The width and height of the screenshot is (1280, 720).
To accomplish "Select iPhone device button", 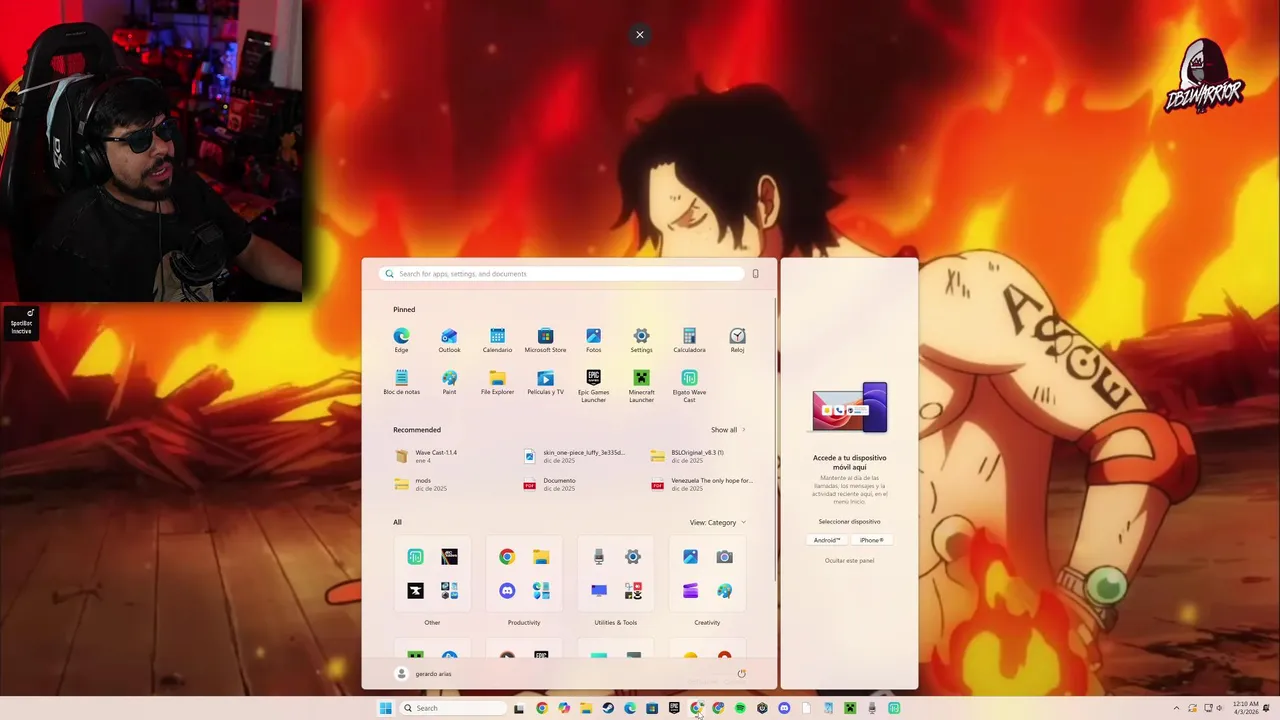I will (872, 540).
